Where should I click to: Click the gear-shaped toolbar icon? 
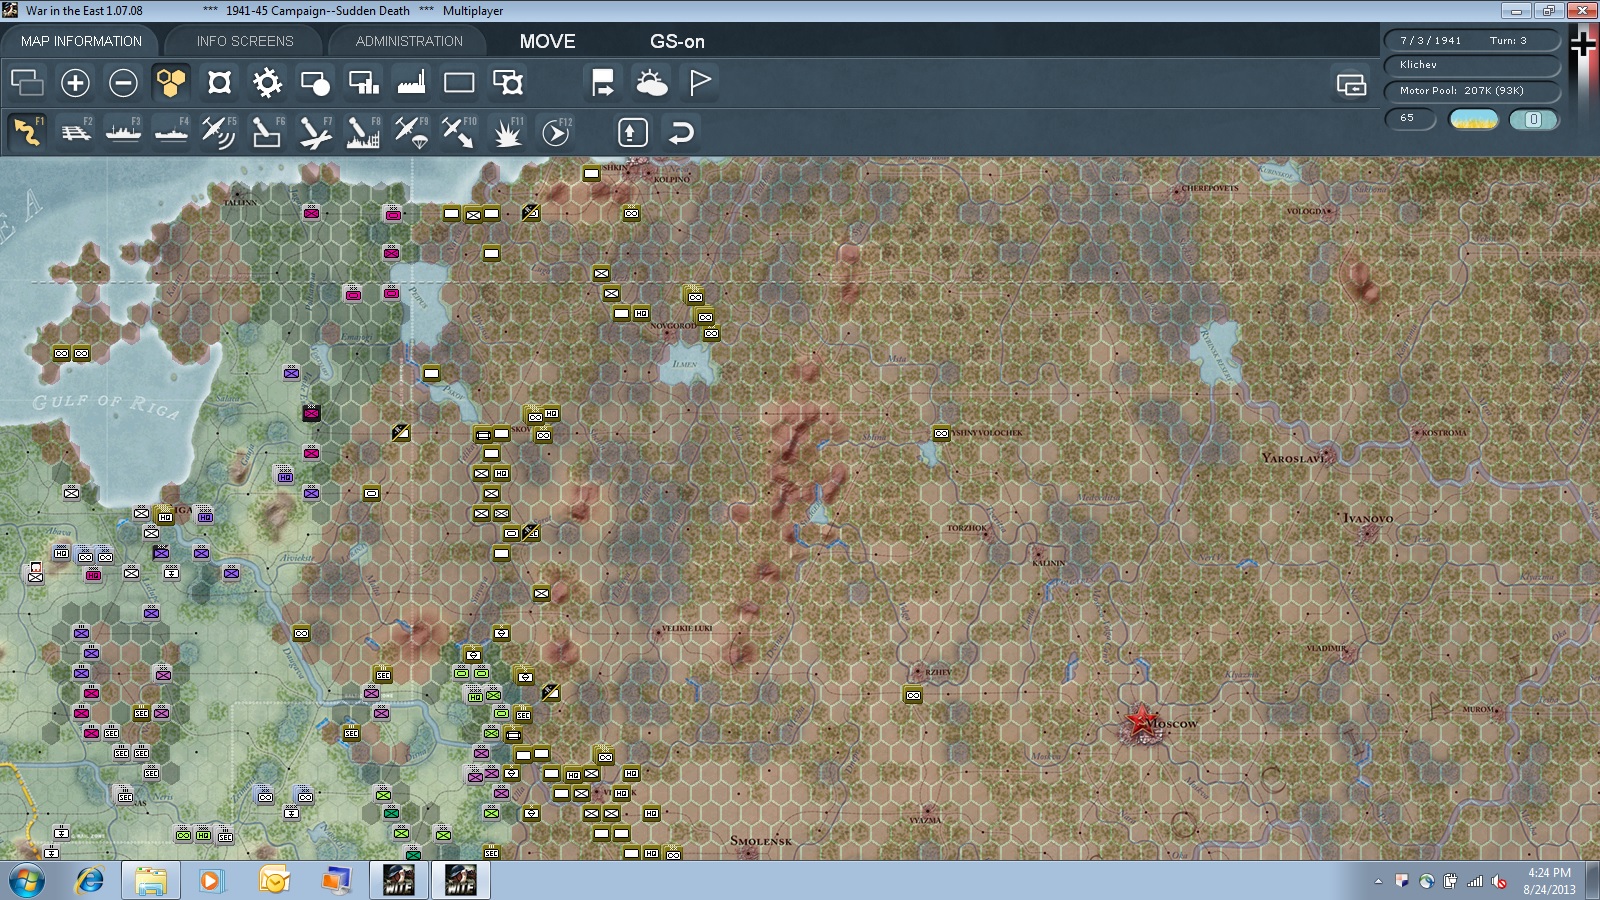(x=267, y=83)
